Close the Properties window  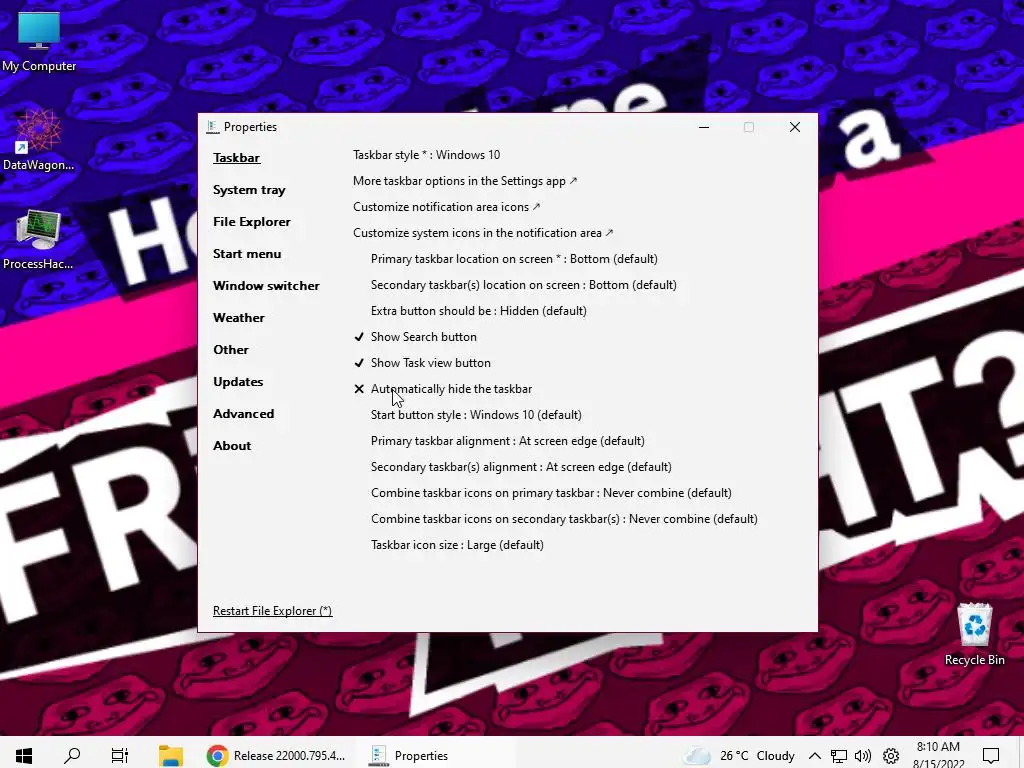[x=794, y=127]
